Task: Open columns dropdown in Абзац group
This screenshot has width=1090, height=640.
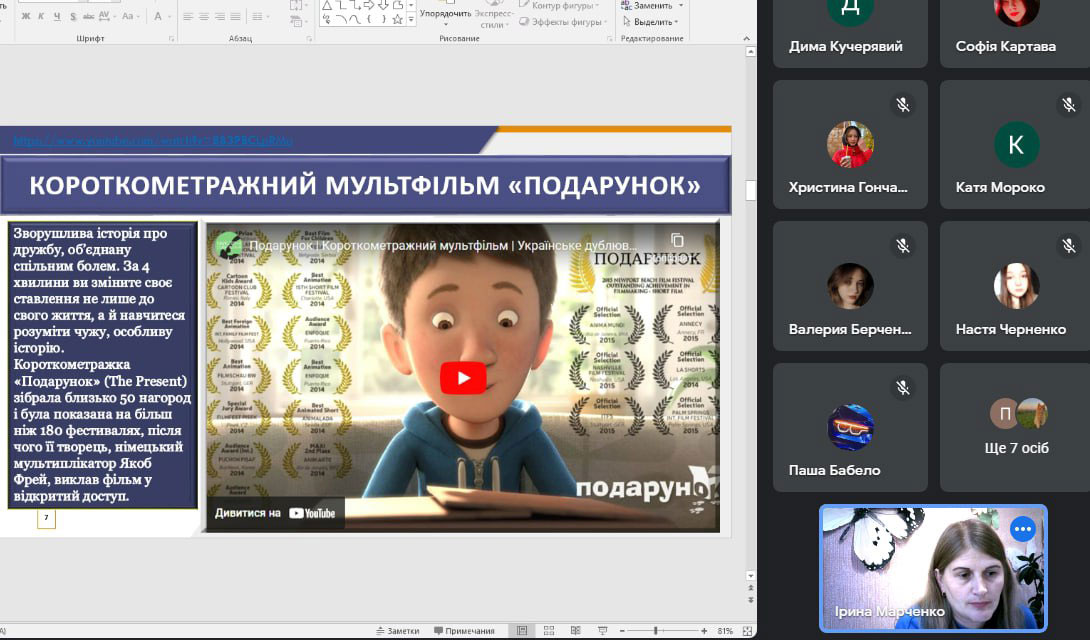Action: coord(260,17)
